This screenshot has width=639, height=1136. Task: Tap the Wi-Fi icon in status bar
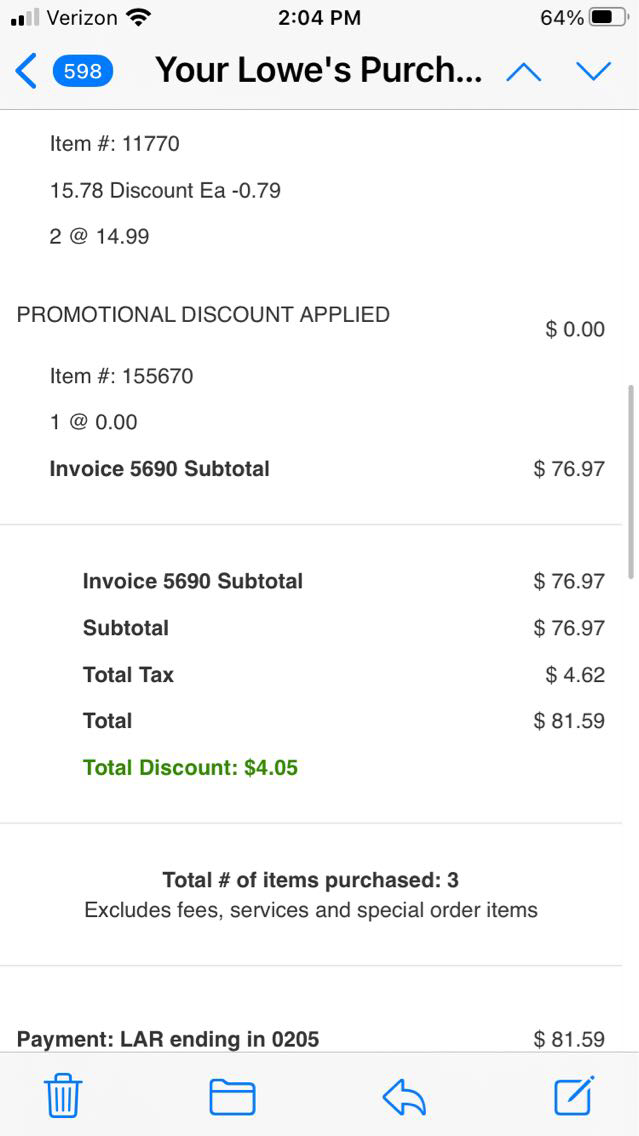click(x=139, y=18)
